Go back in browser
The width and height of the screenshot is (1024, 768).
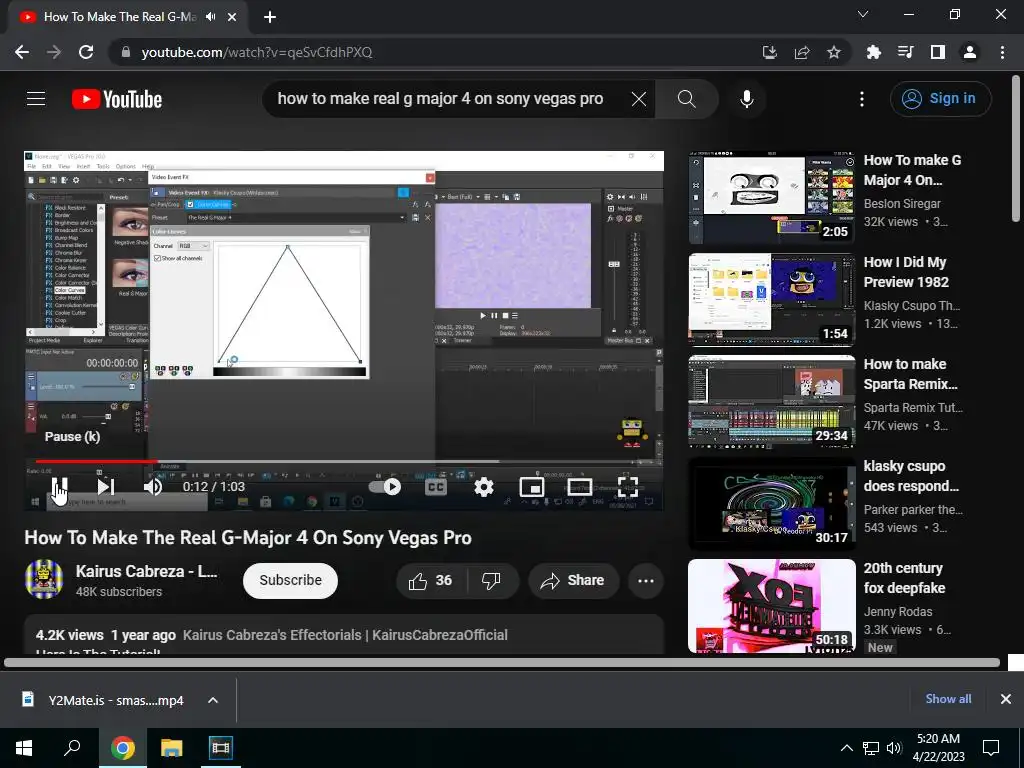pyautogui.click(x=22, y=52)
